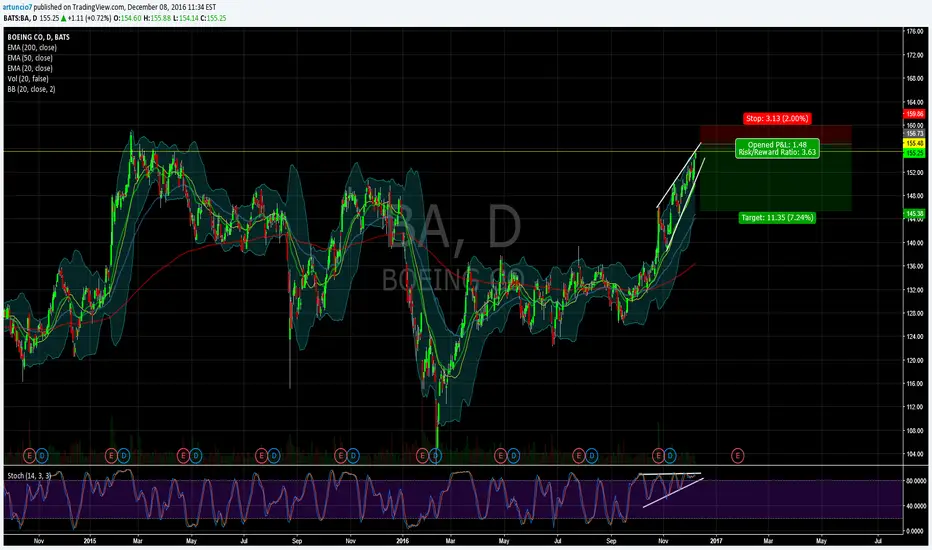This screenshot has width=932, height=550.
Task: Select the Vol (20, false) indicator label
Action: coord(28,79)
